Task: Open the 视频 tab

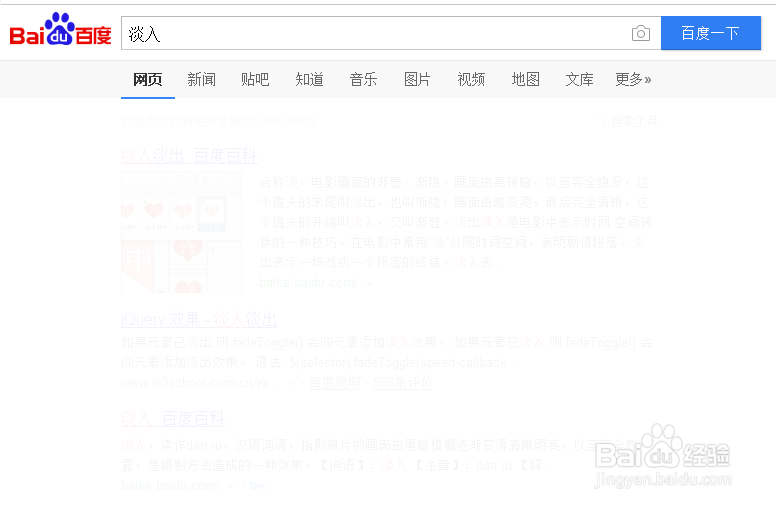Action: point(471,79)
